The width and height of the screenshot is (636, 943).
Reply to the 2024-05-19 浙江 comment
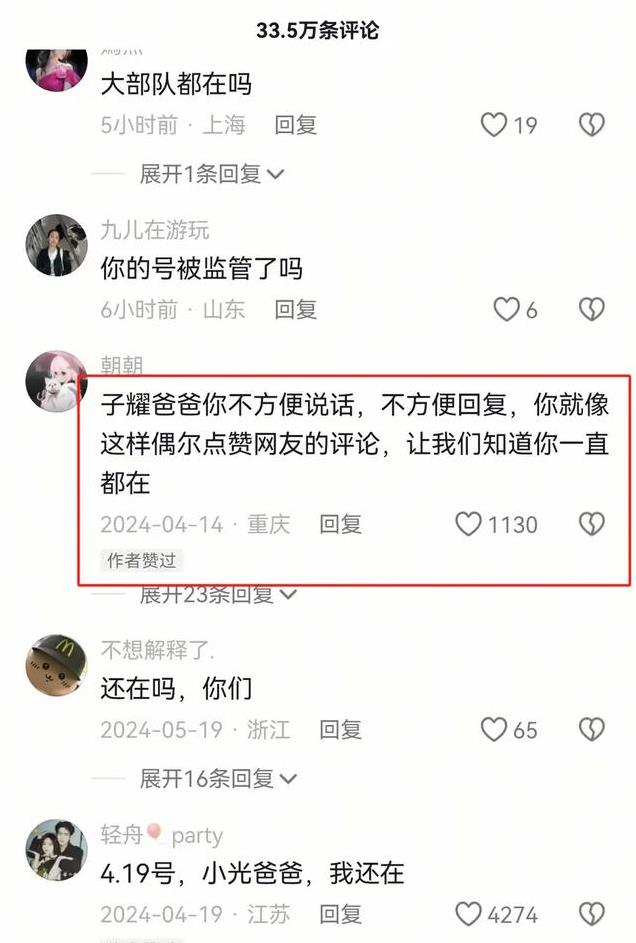click(340, 730)
